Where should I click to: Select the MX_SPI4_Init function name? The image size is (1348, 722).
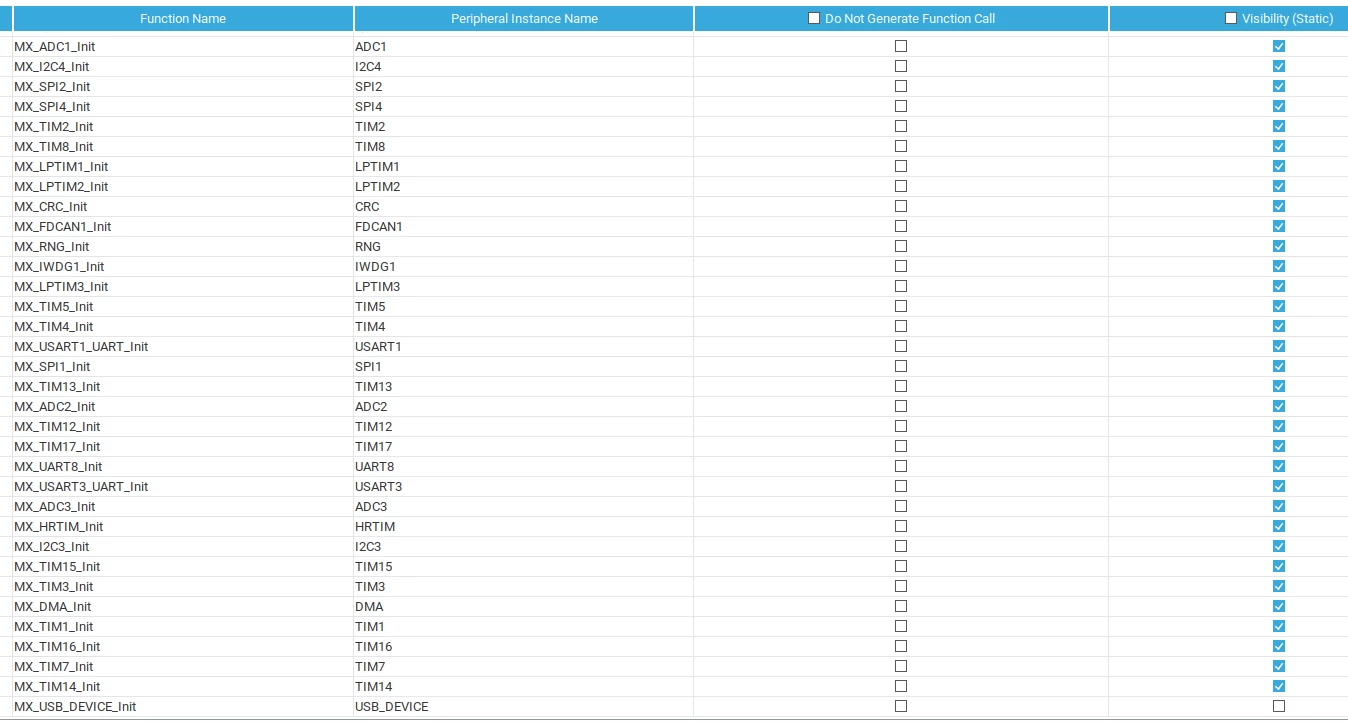pyautogui.click(x=52, y=106)
